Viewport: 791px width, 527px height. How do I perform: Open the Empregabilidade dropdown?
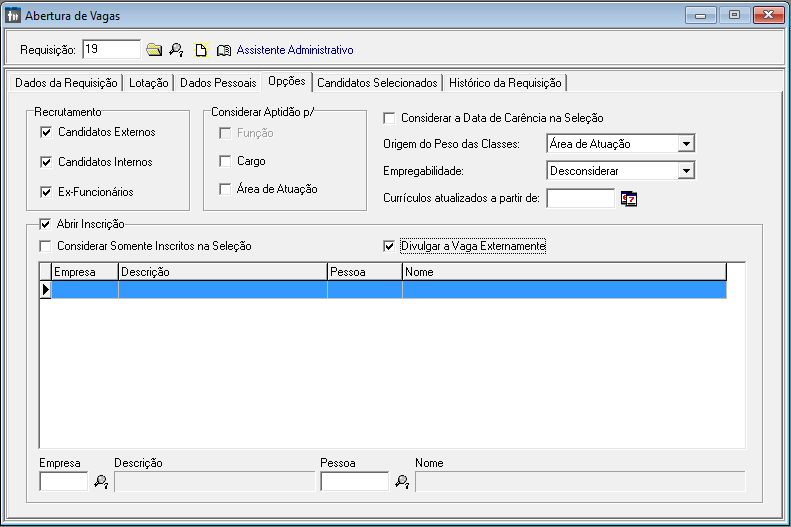(x=685, y=171)
